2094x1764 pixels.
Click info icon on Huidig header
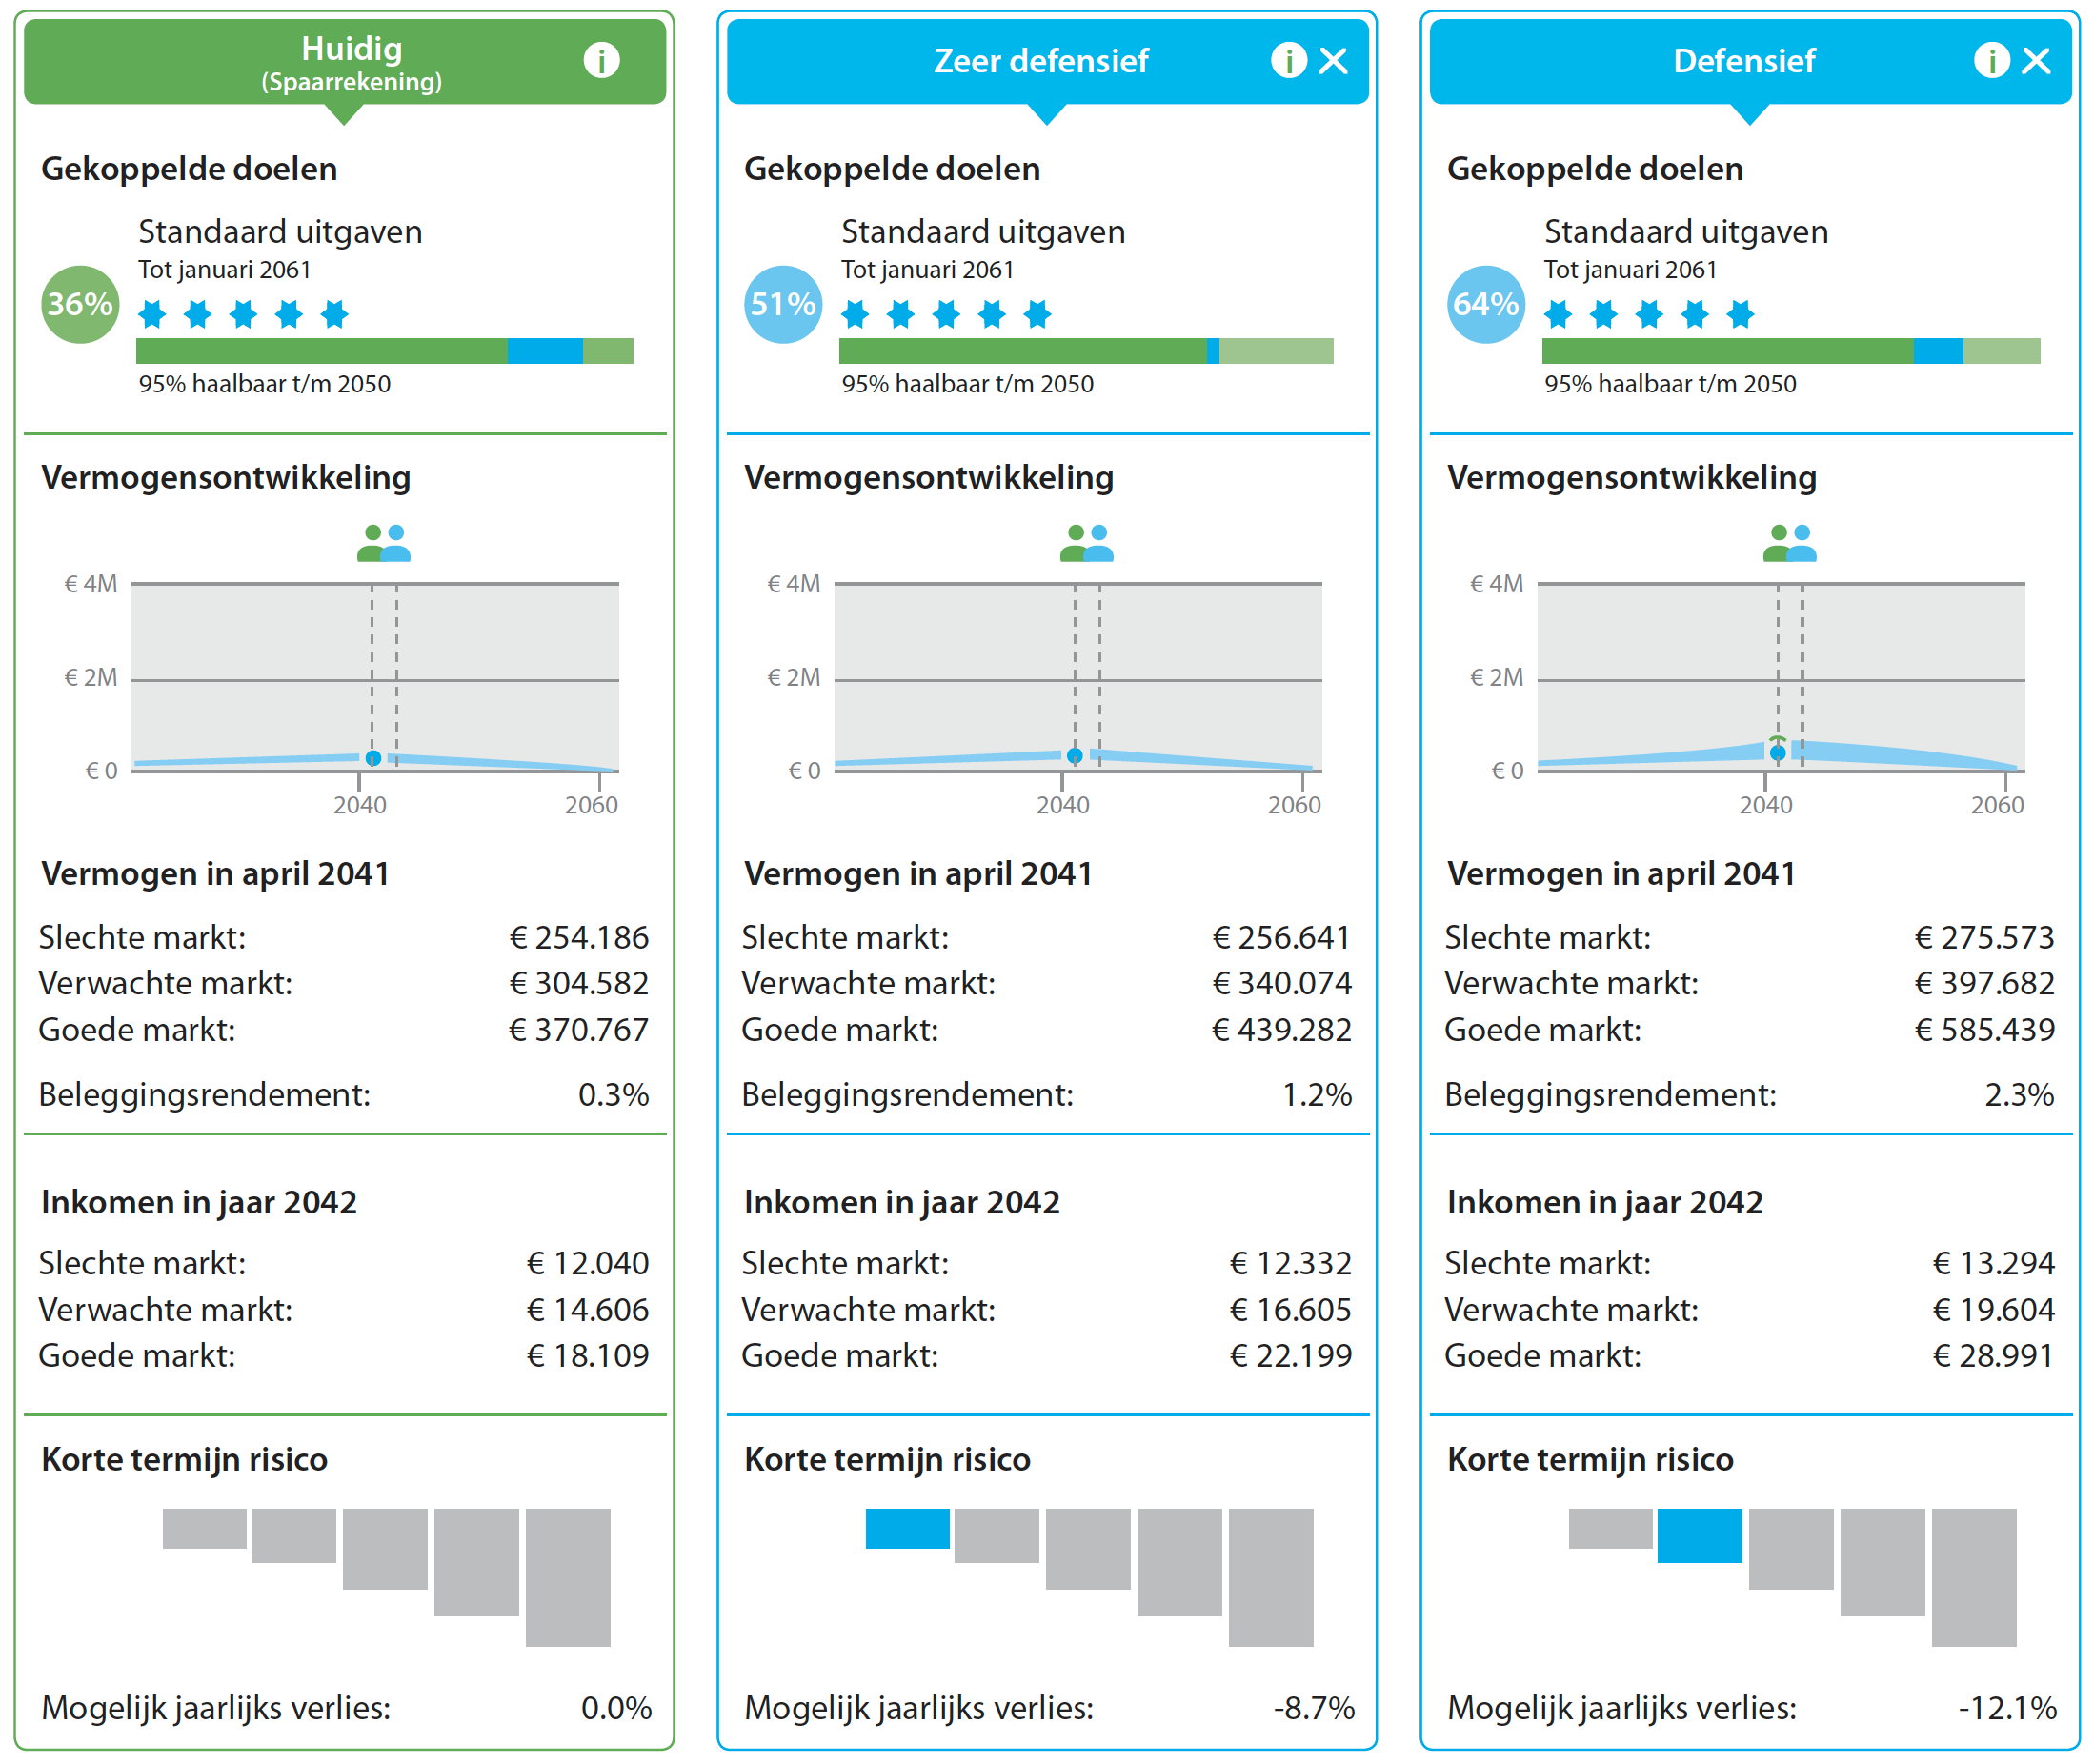[601, 60]
